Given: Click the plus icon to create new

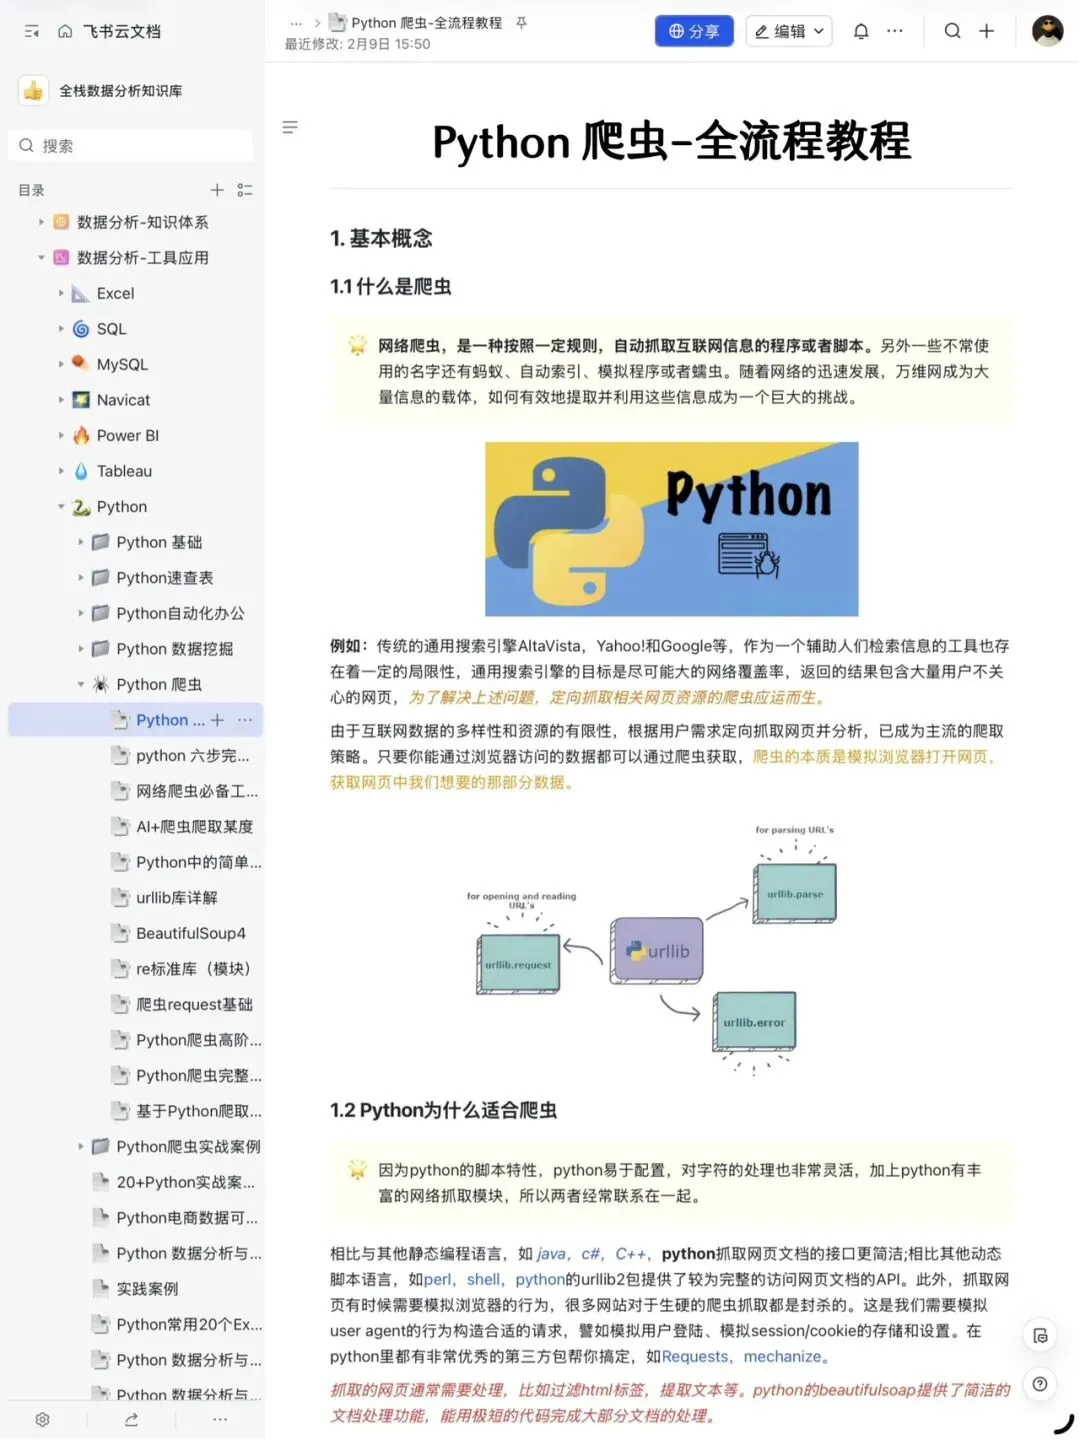Looking at the screenshot, I should (987, 31).
